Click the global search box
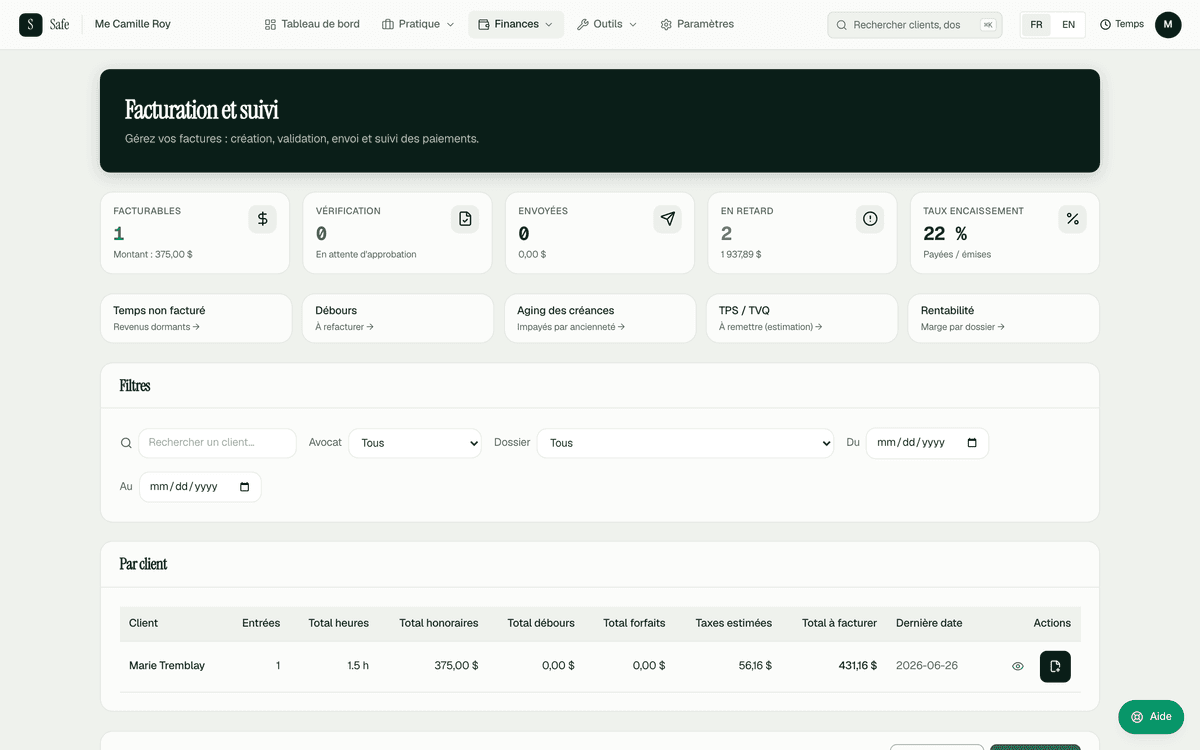Viewport: 1200px width, 750px height. [x=915, y=25]
